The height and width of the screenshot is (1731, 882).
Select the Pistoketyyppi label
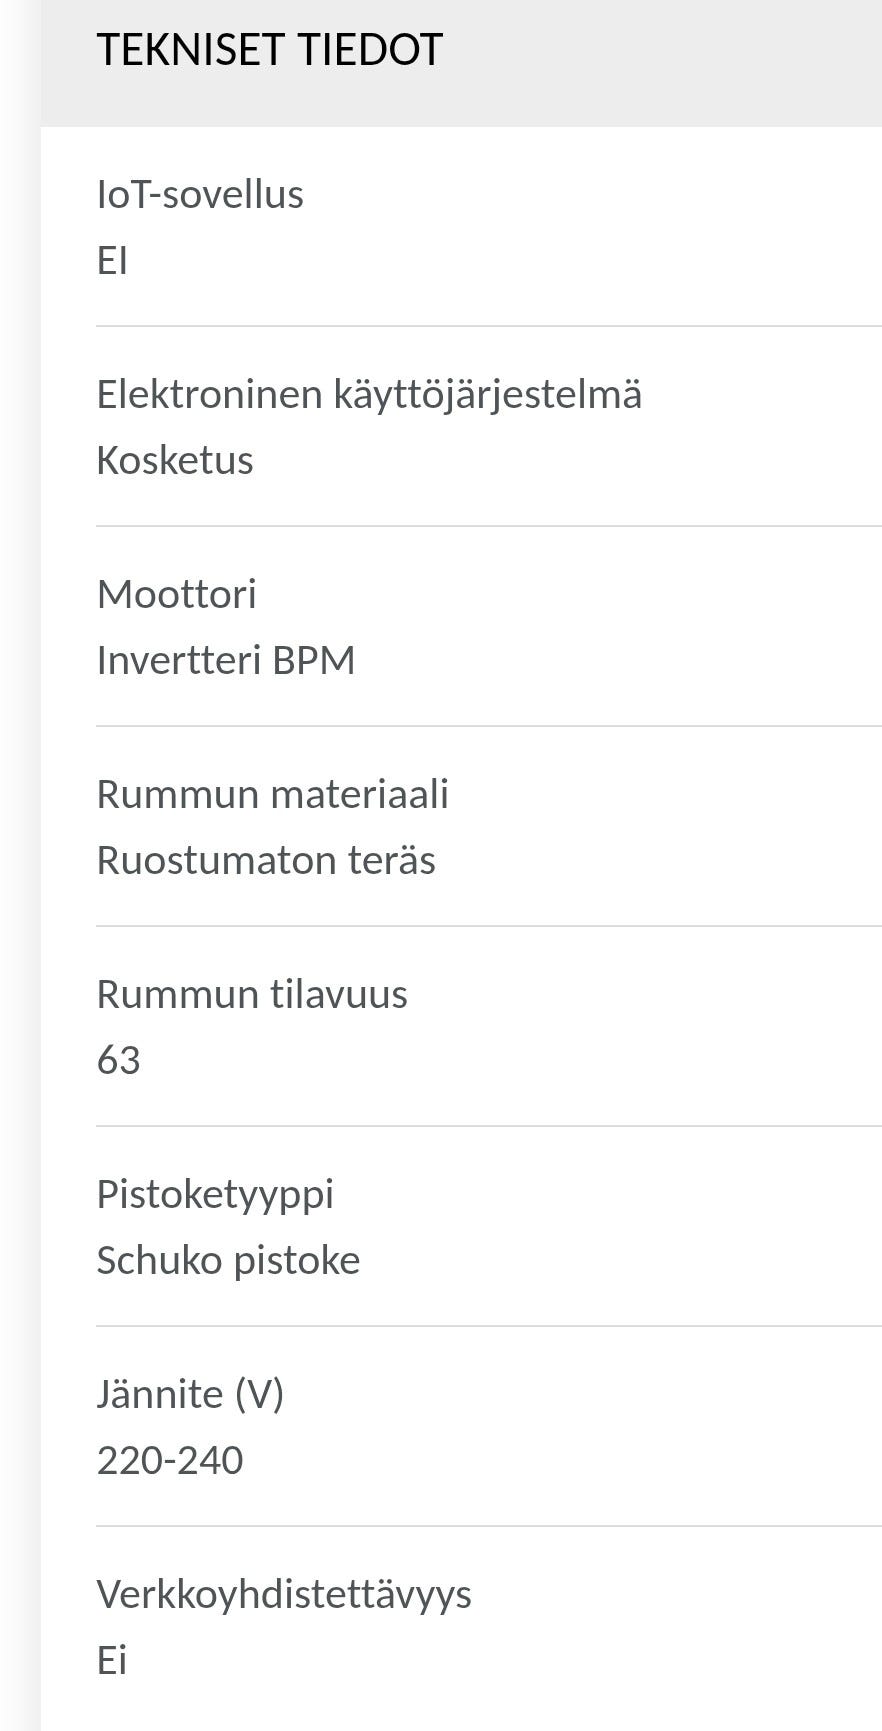click(x=215, y=1194)
